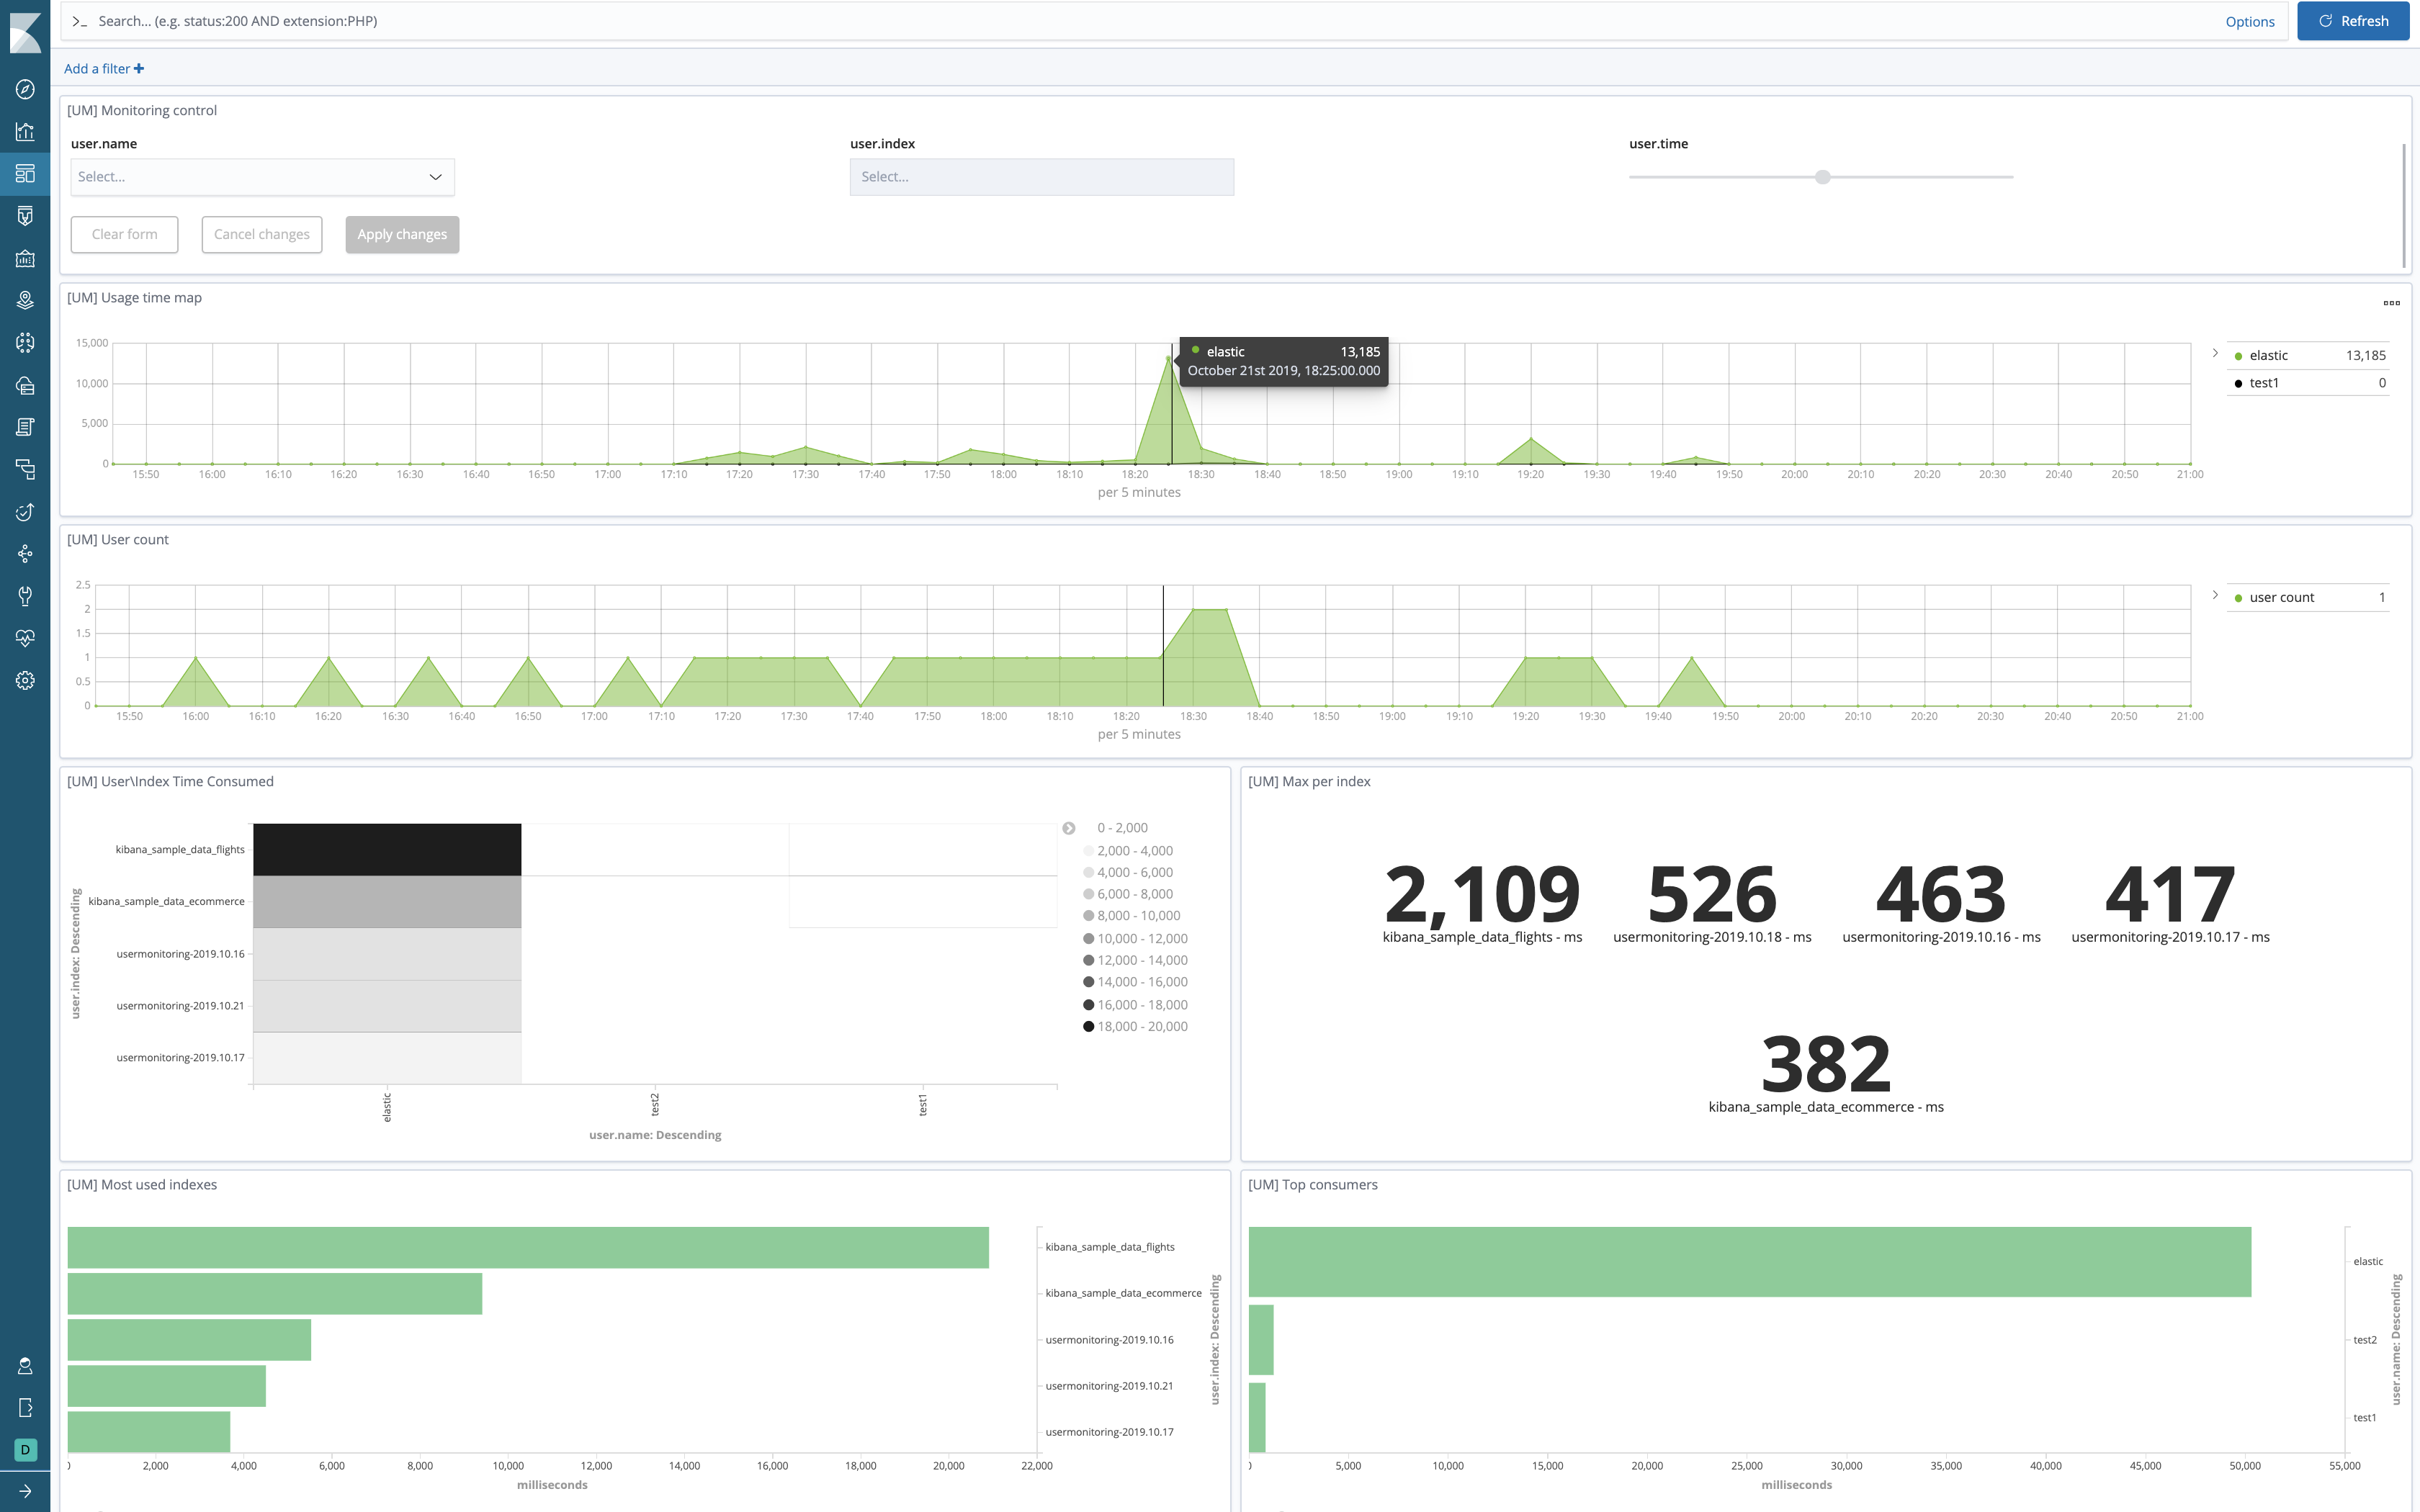2420x1512 pixels.
Task: Open the user.name select dropdown
Action: pos(262,177)
